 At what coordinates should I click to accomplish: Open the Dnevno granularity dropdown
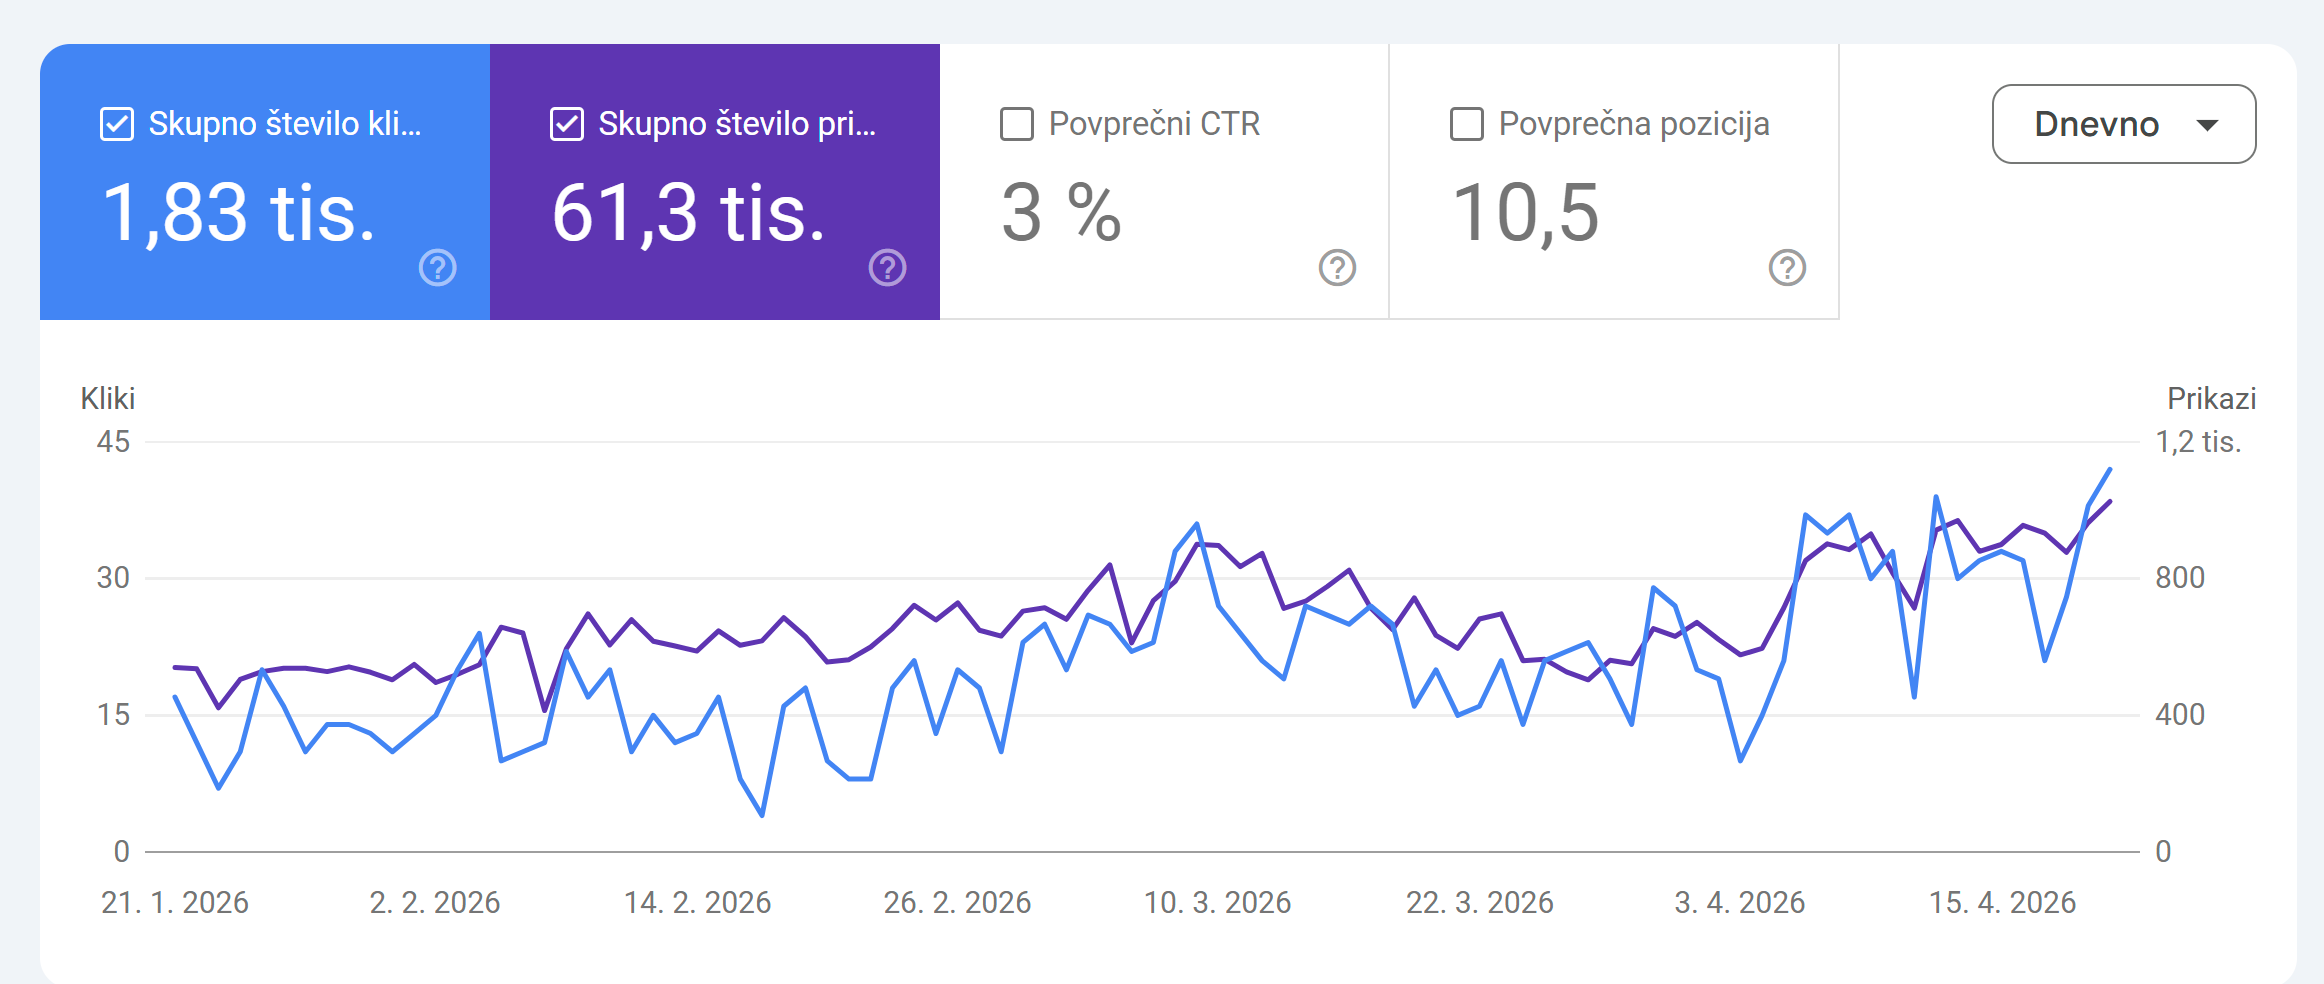coord(2097,124)
